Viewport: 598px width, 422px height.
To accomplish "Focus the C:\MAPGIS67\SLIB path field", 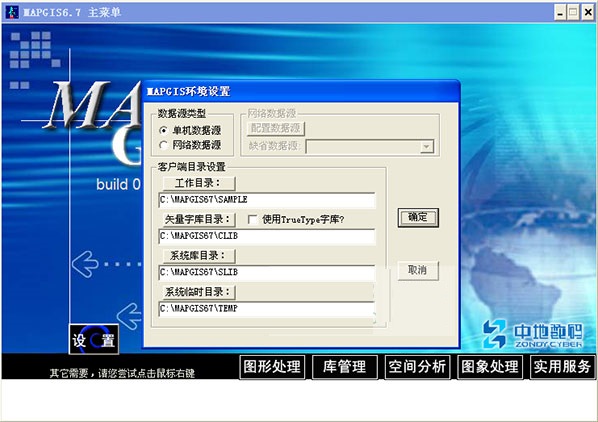I will 267,273.
